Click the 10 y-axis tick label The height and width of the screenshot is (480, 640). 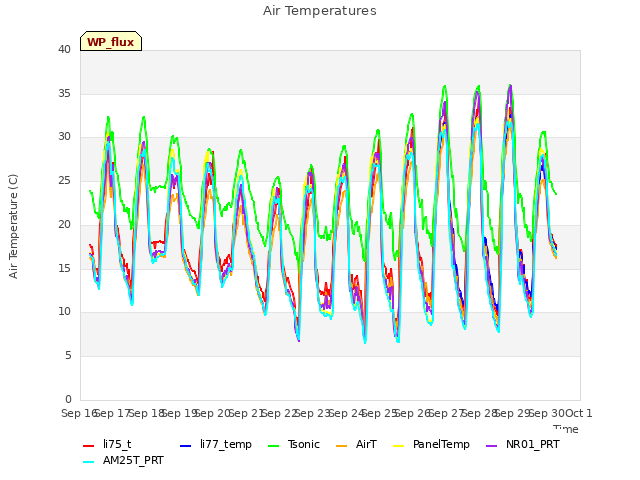point(64,312)
